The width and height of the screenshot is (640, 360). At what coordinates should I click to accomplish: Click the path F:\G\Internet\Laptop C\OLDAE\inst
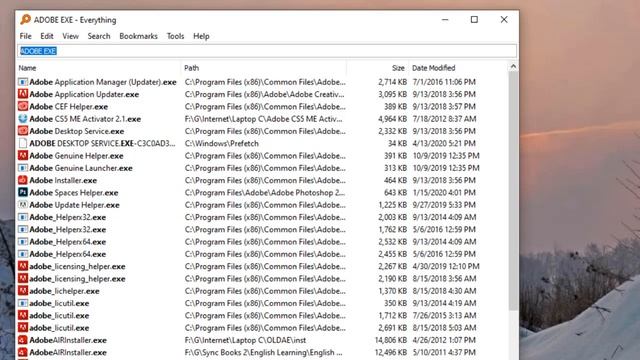245,340
